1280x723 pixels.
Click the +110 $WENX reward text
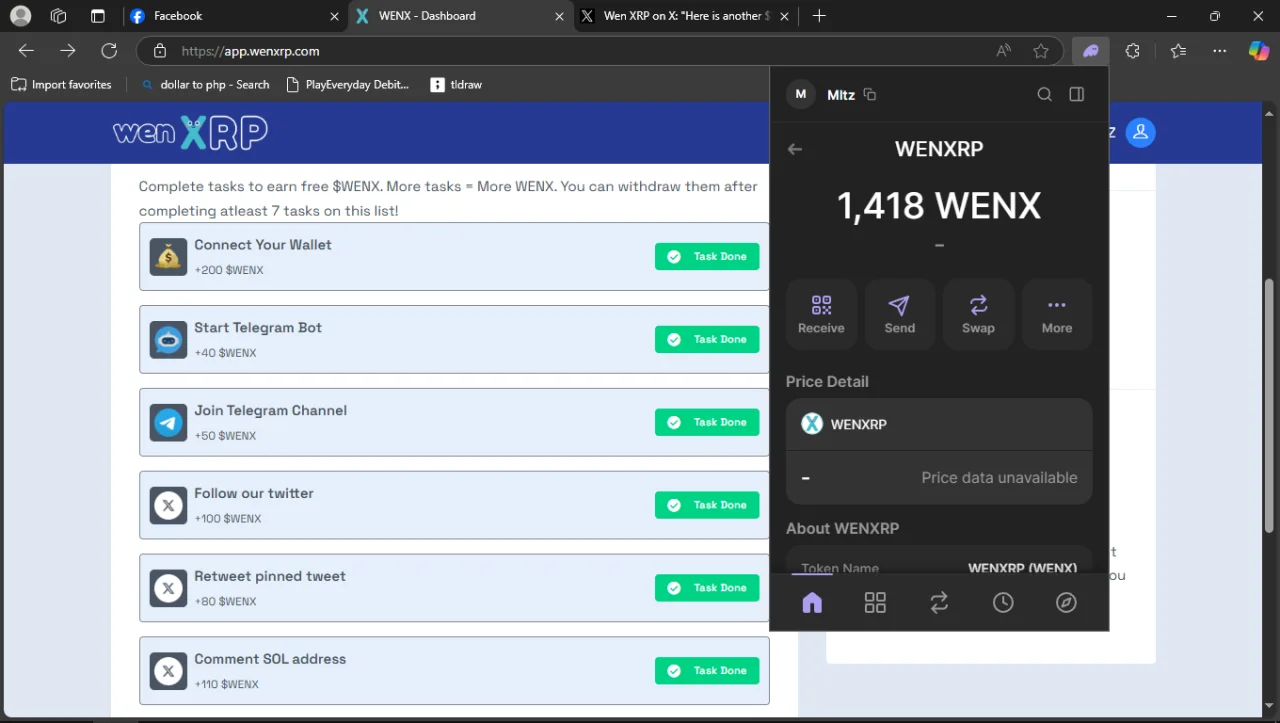pyautogui.click(x=226, y=685)
